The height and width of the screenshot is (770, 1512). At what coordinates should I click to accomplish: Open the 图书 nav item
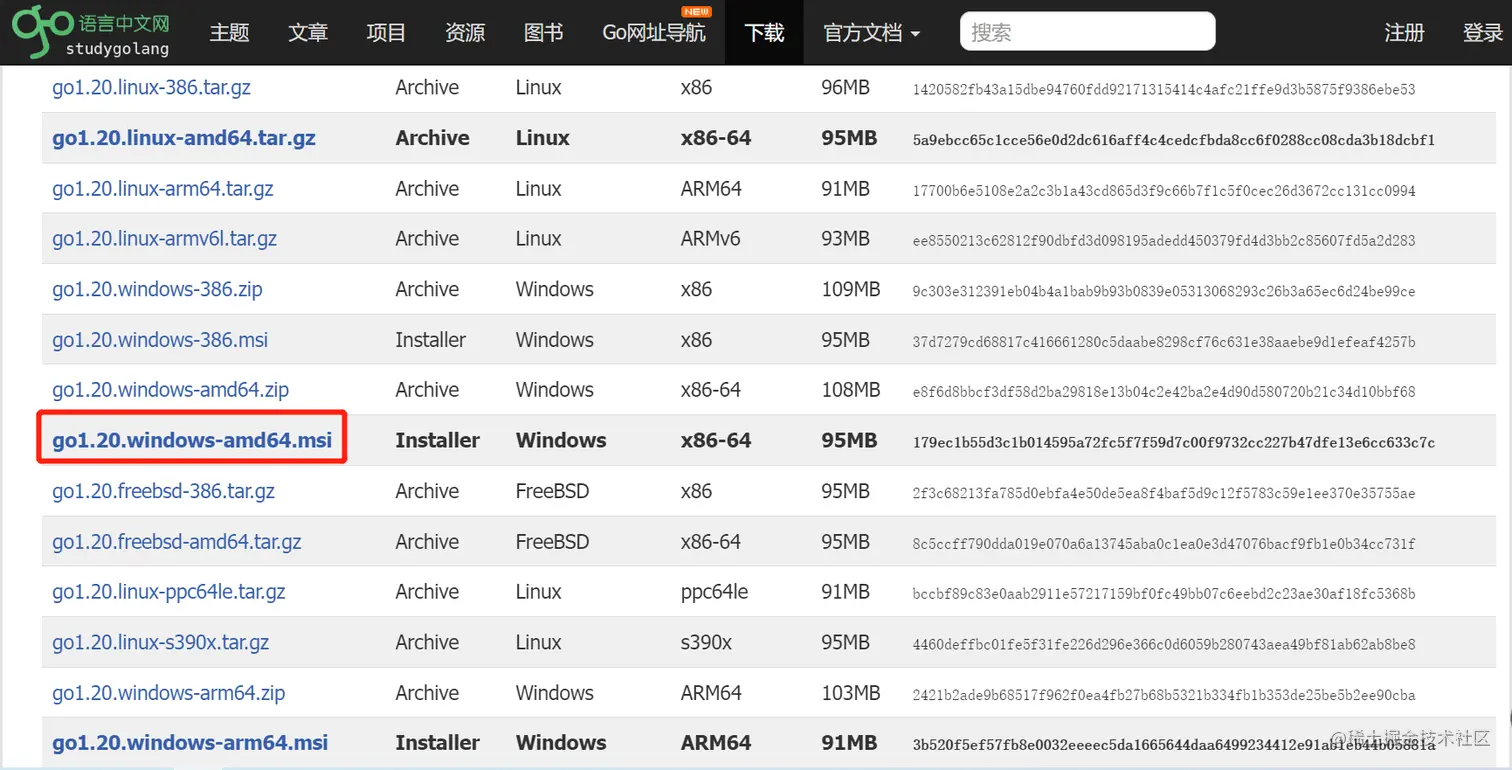[x=543, y=33]
